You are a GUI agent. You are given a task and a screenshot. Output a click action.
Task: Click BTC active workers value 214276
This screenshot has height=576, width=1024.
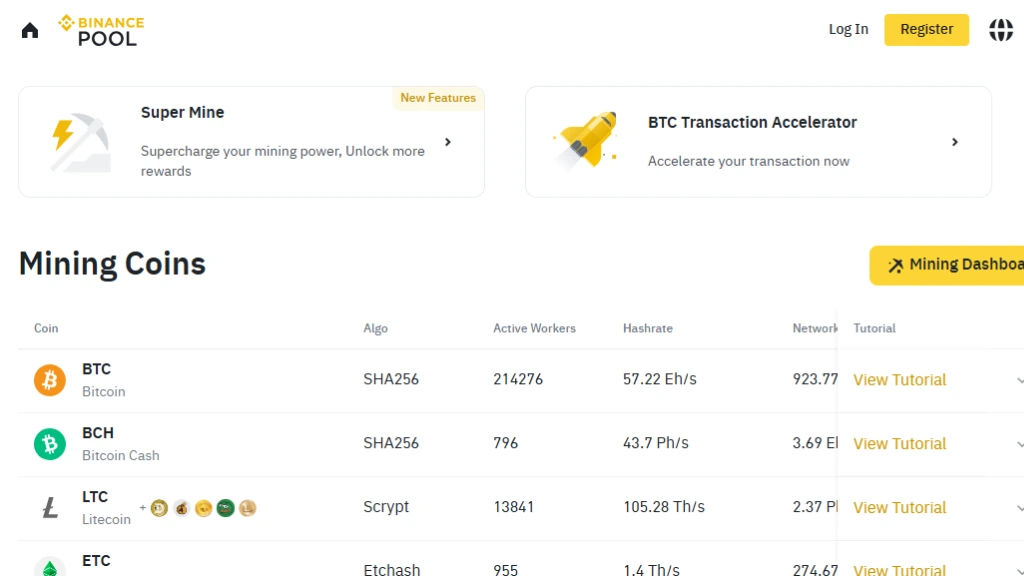click(x=518, y=379)
